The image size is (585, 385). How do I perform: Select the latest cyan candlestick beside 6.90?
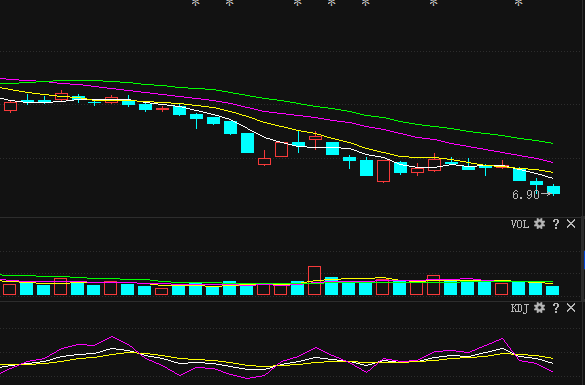click(x=553, y=190)
